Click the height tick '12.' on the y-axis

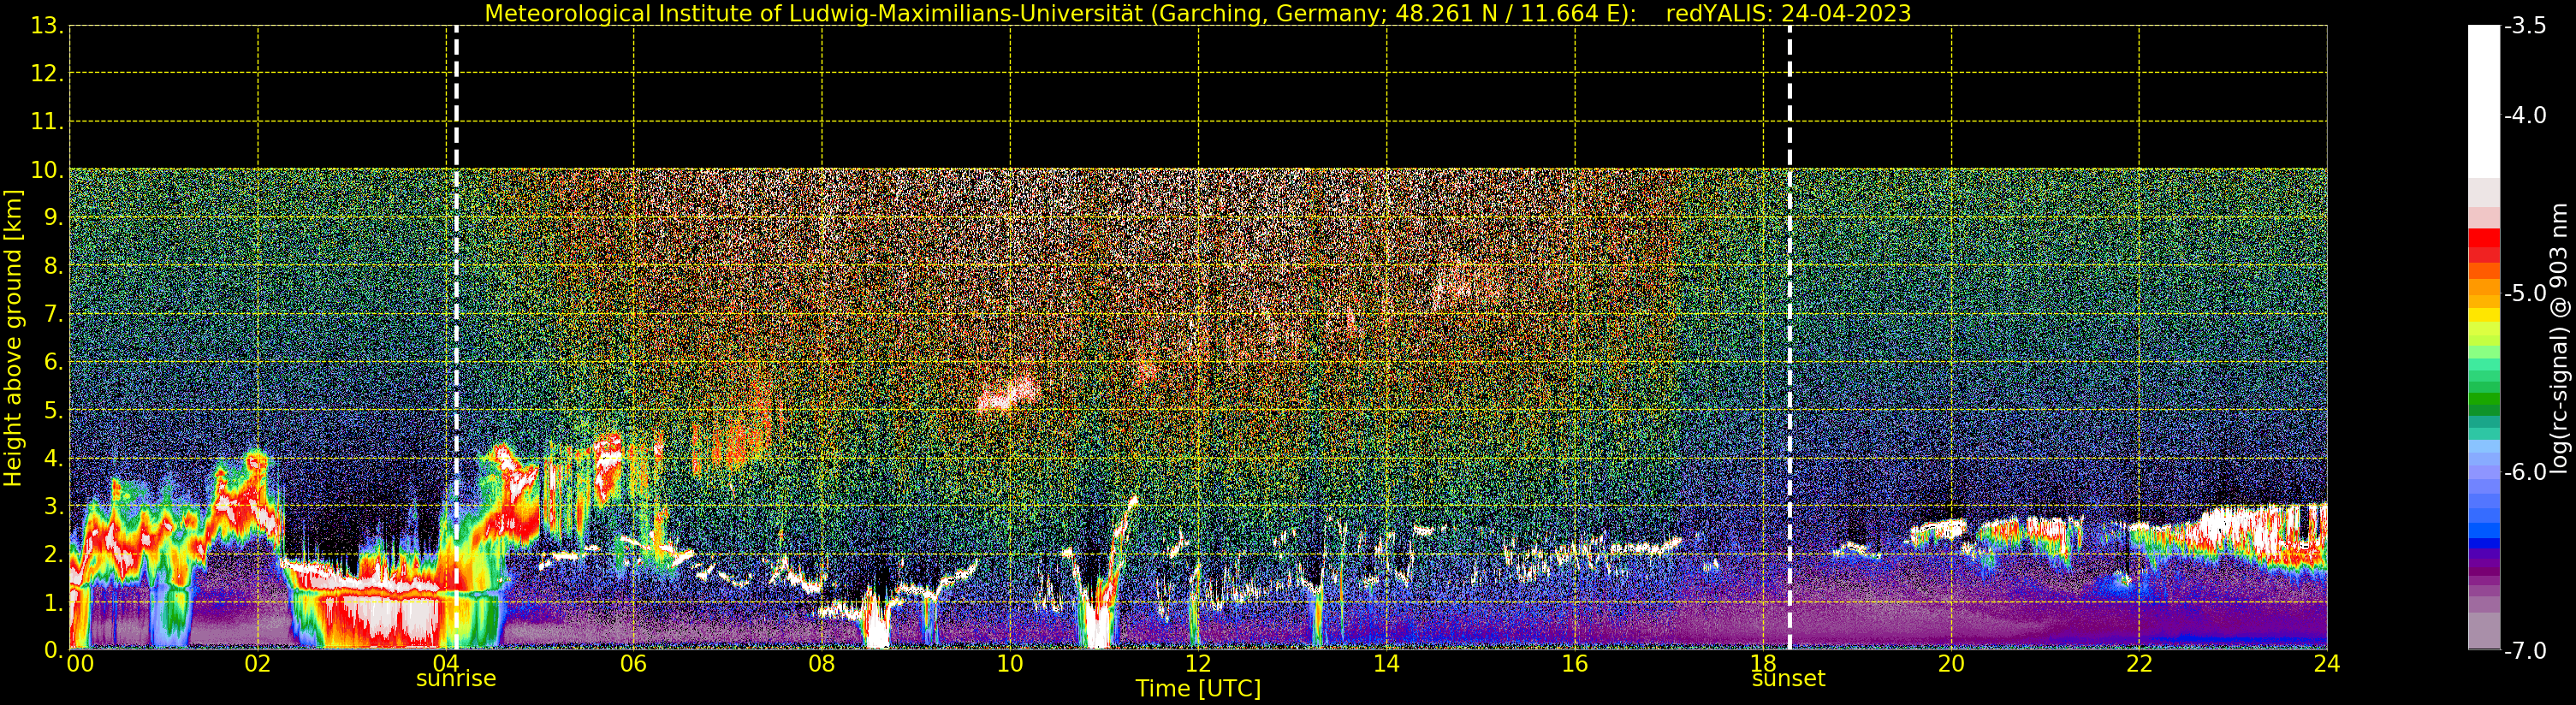(x=47, y=74)
